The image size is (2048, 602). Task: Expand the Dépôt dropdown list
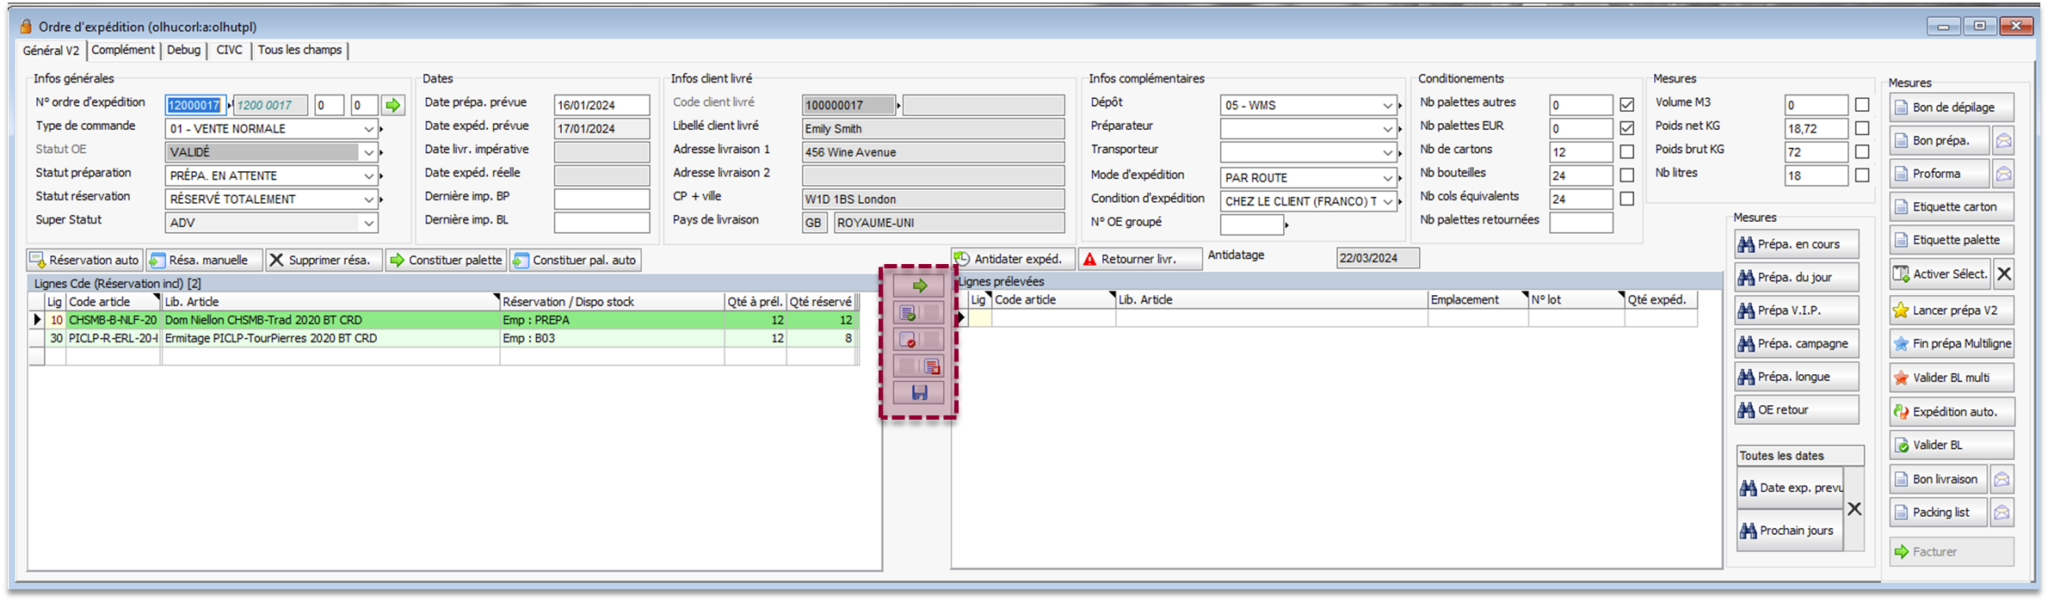[x=1387, y=105]
